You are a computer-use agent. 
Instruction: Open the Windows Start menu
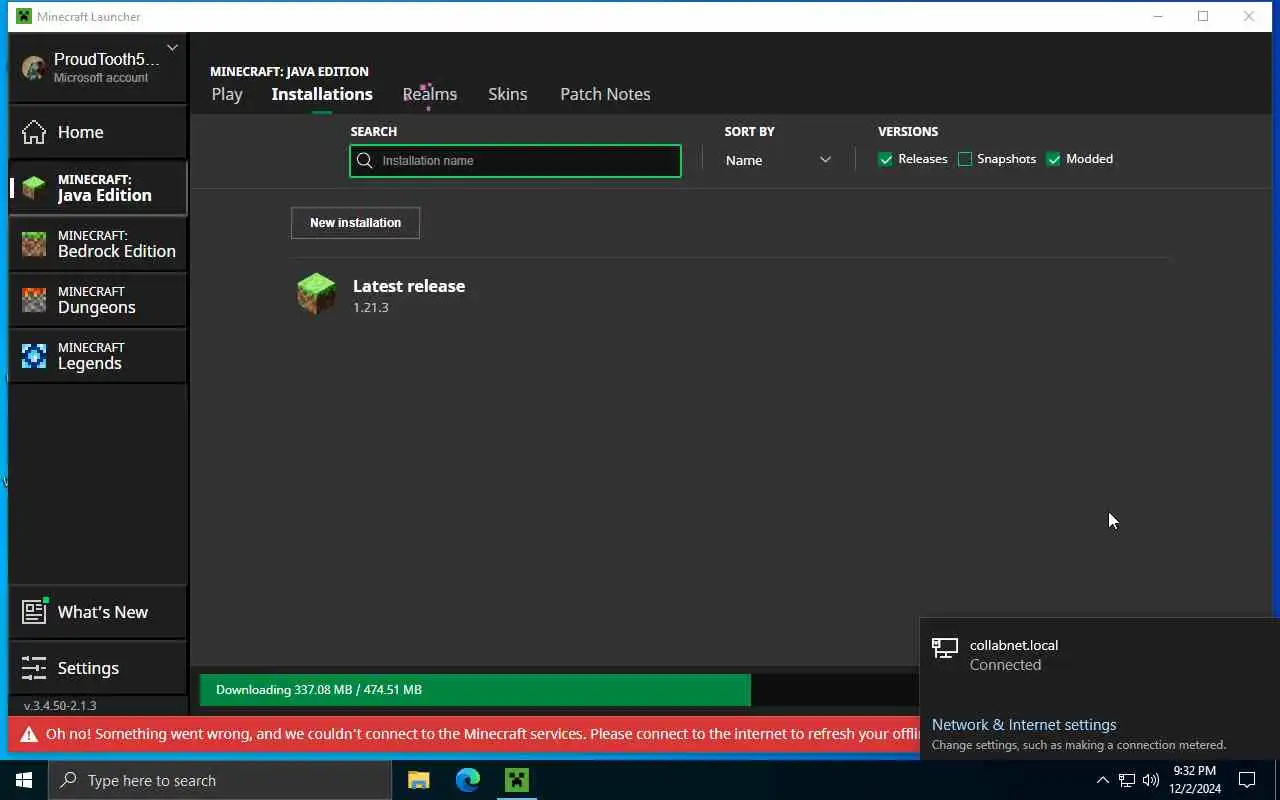pyautogui.click(x=24, y=780)
